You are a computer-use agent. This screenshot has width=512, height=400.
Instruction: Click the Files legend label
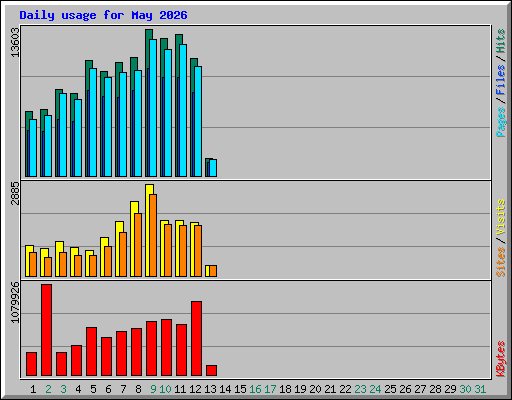[x=500, y=80]
